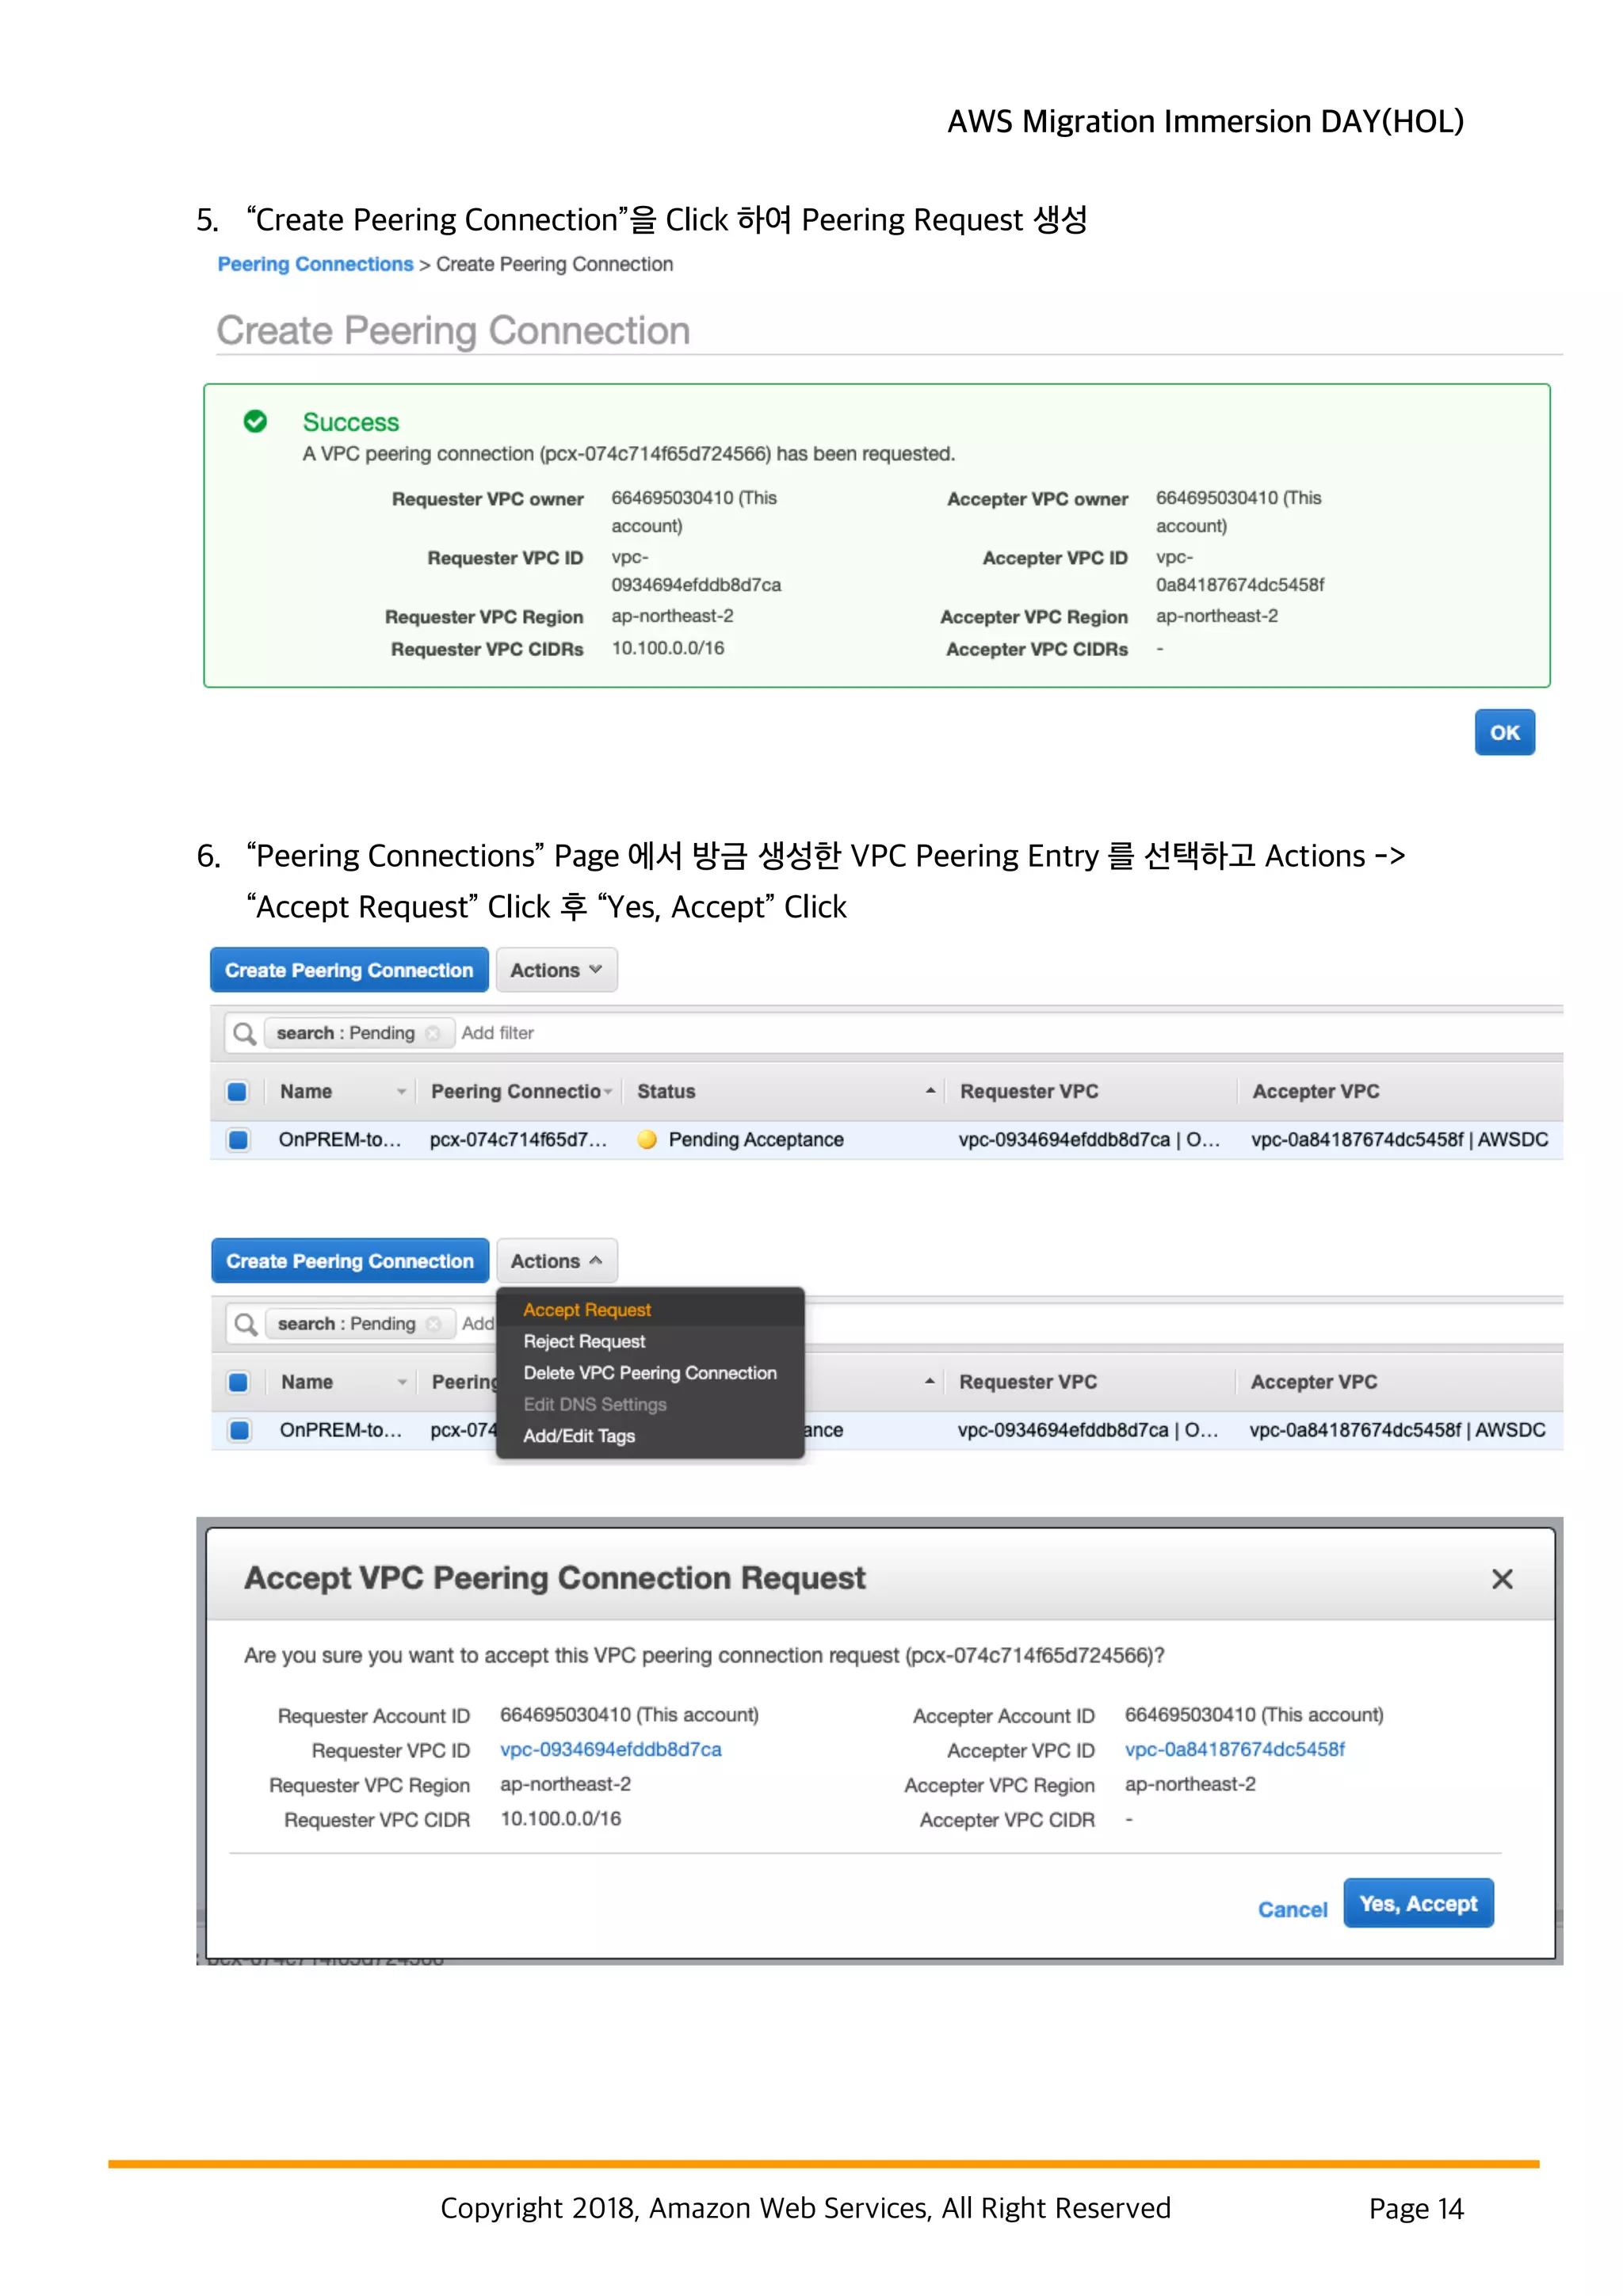The height and width of the screenshot is (2296, 1623).
Task: Choose Edit DNS Settings menu item
Action: pos(595,1404)
